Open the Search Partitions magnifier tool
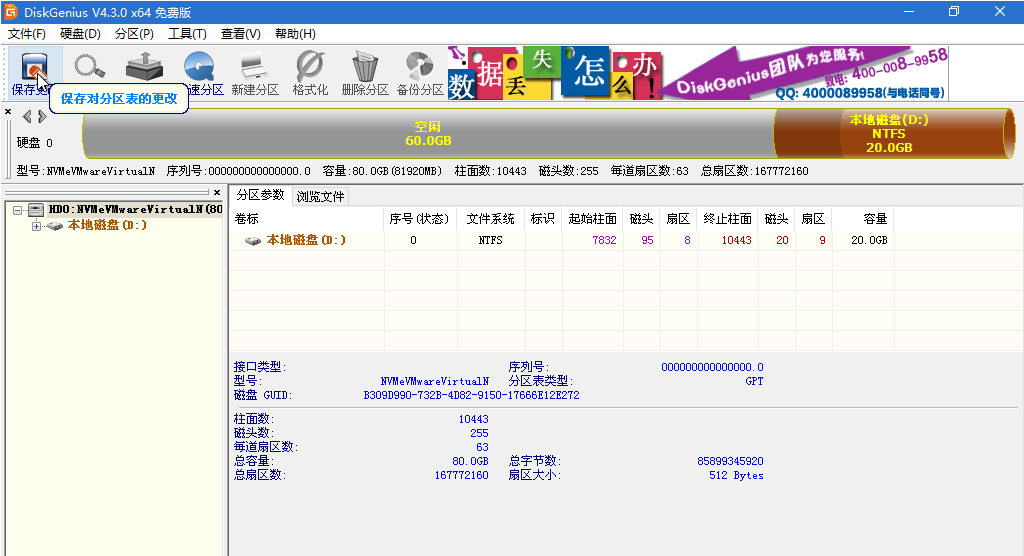 (89, 66)
